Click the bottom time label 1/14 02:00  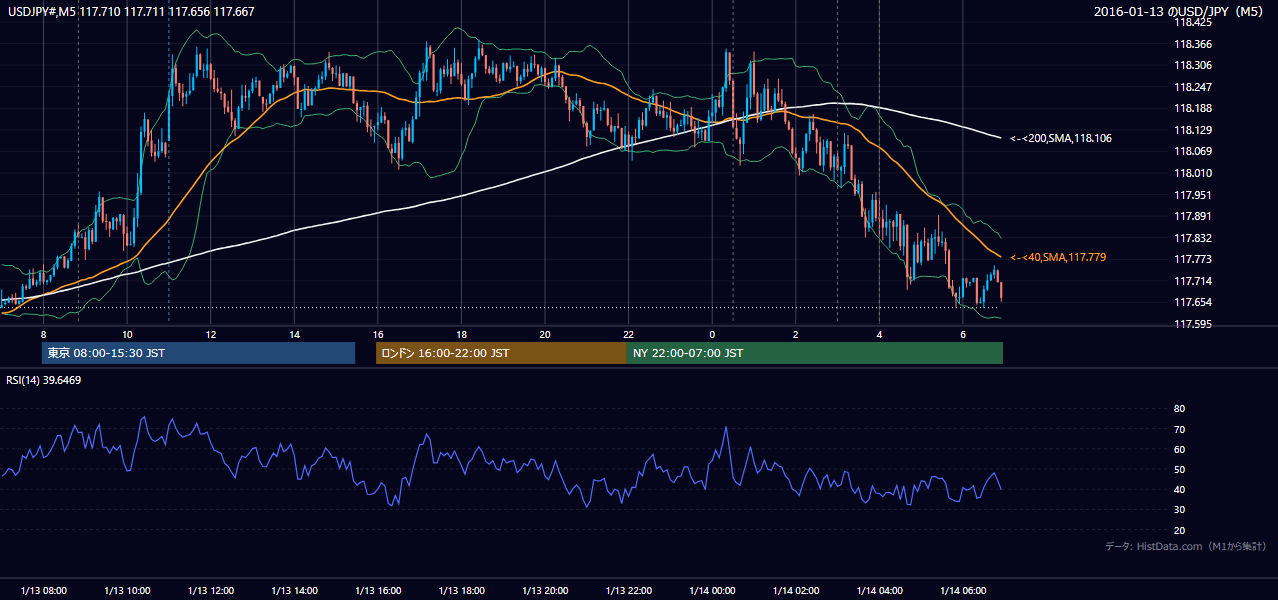point(795,591)
